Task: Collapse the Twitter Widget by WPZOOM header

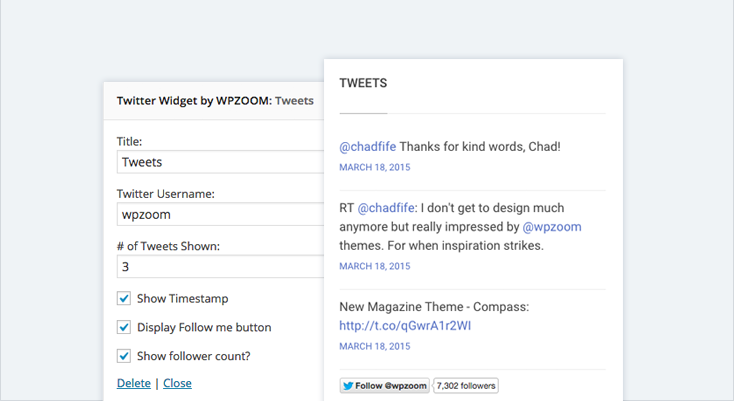Action: pos(214,101)
